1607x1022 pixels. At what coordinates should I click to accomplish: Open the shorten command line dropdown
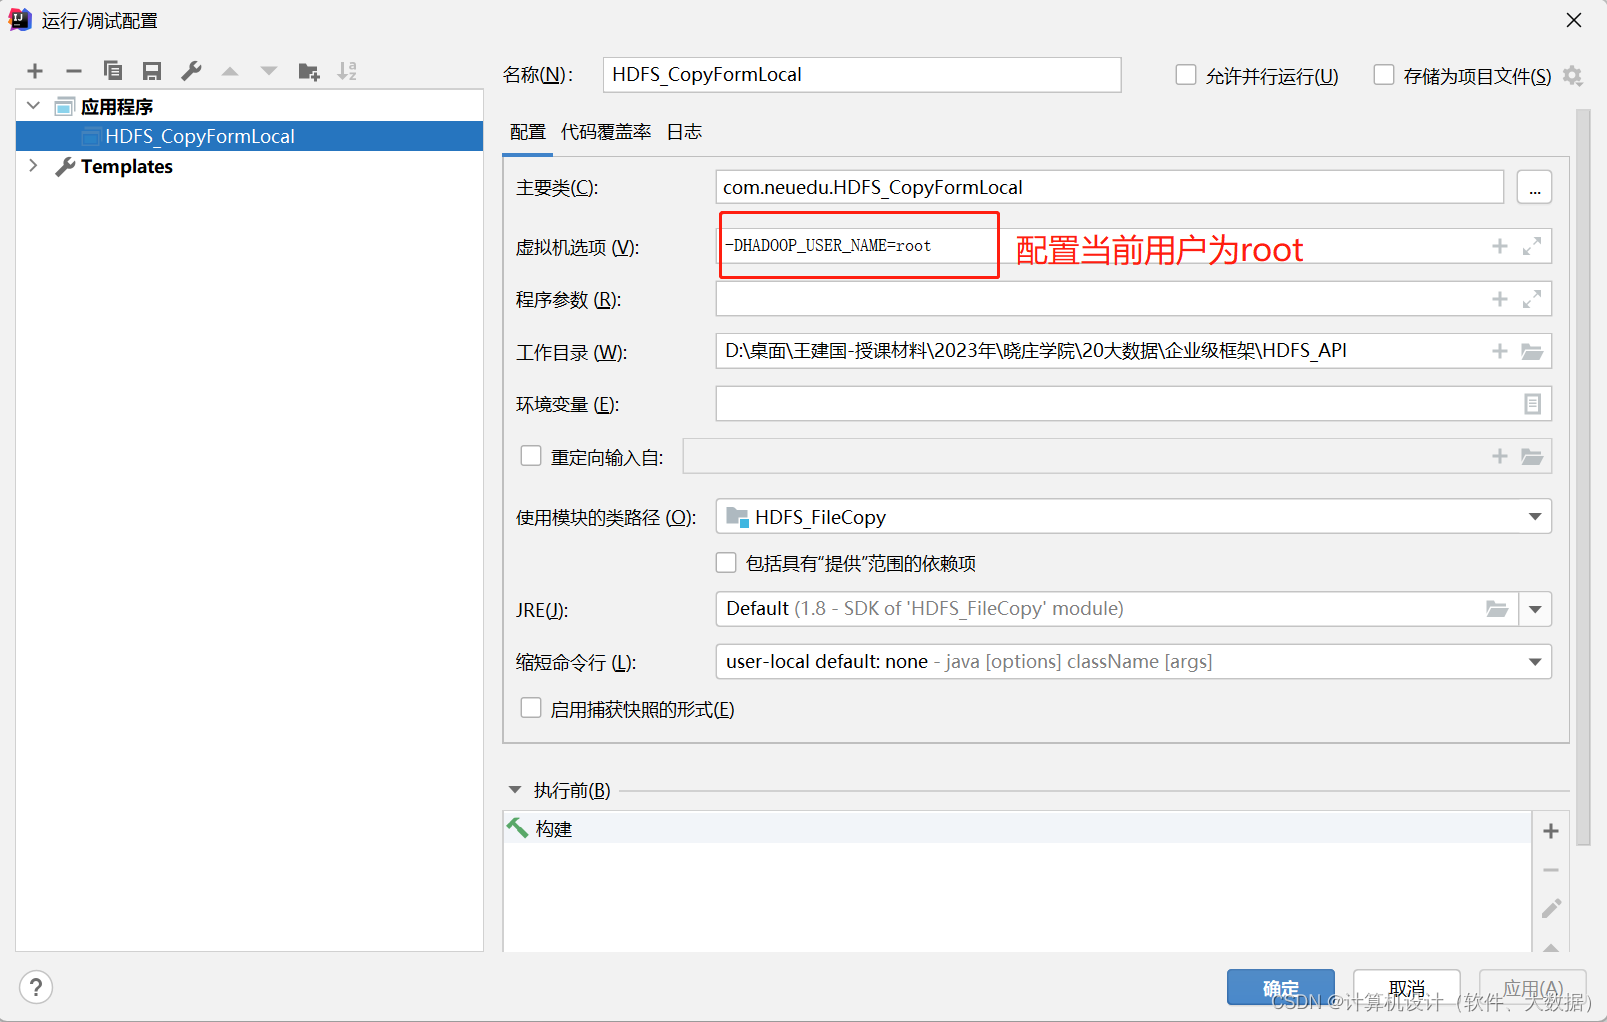pyautogui.click(x=1535, y=662)
